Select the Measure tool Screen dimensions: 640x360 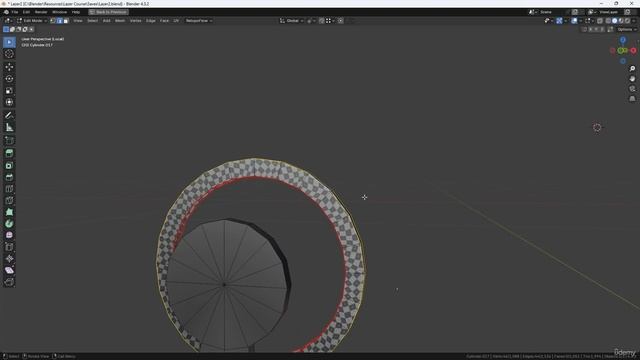[x=9, y=127]
